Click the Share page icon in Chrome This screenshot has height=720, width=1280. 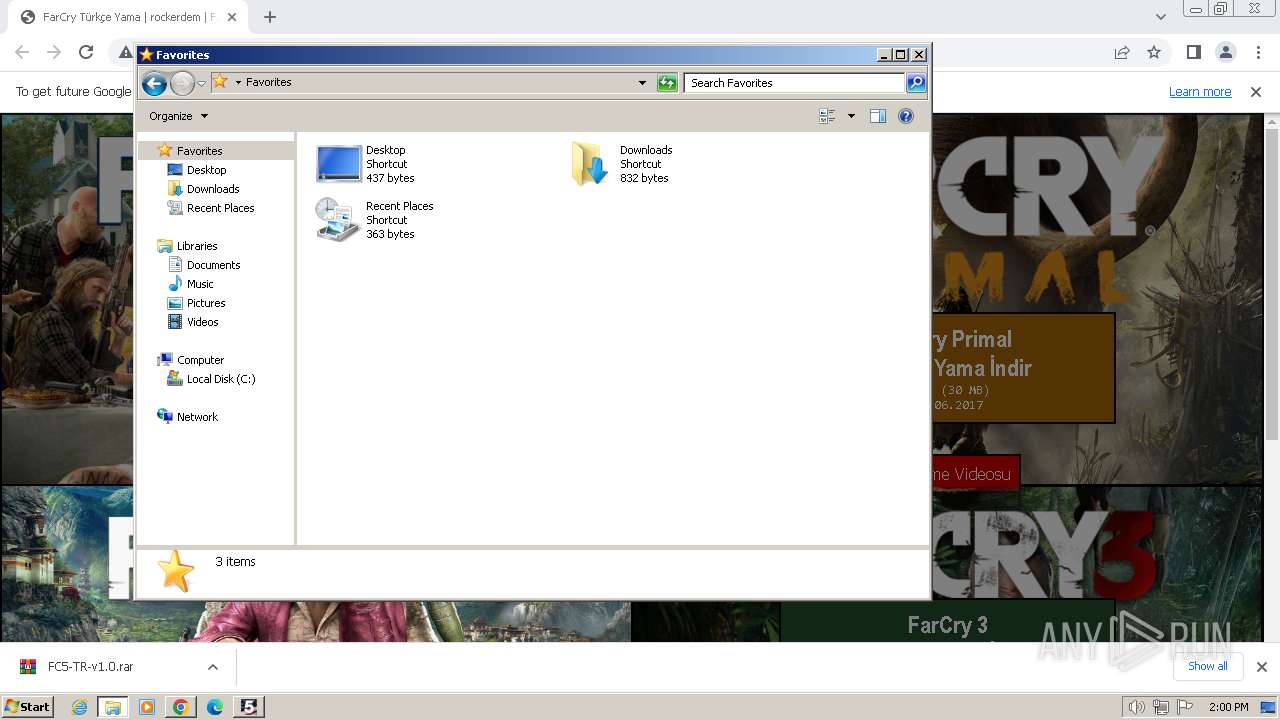point(1122,52)
